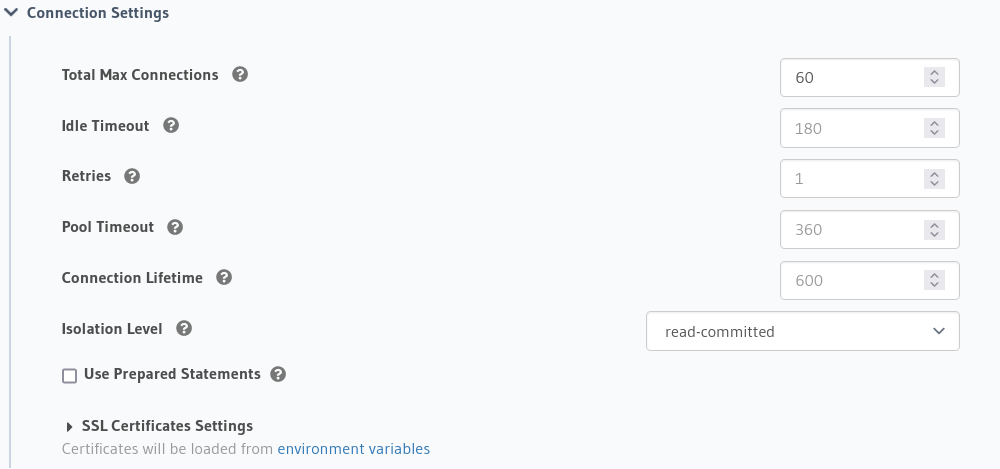This screenshot has width=1000, height=469.
Task: Collapse the Connection Settings section
Action: [12, 14]
